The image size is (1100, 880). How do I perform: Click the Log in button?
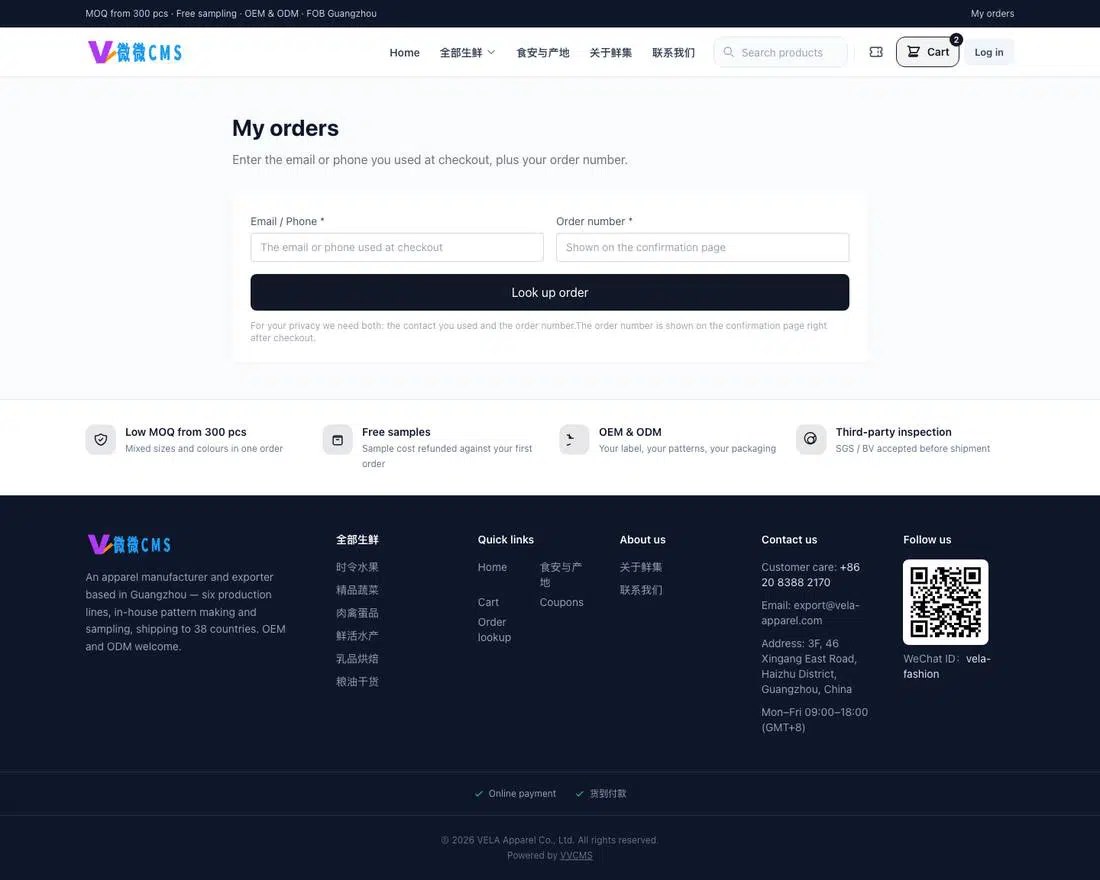pyautogui.click(x=988, y=52)
